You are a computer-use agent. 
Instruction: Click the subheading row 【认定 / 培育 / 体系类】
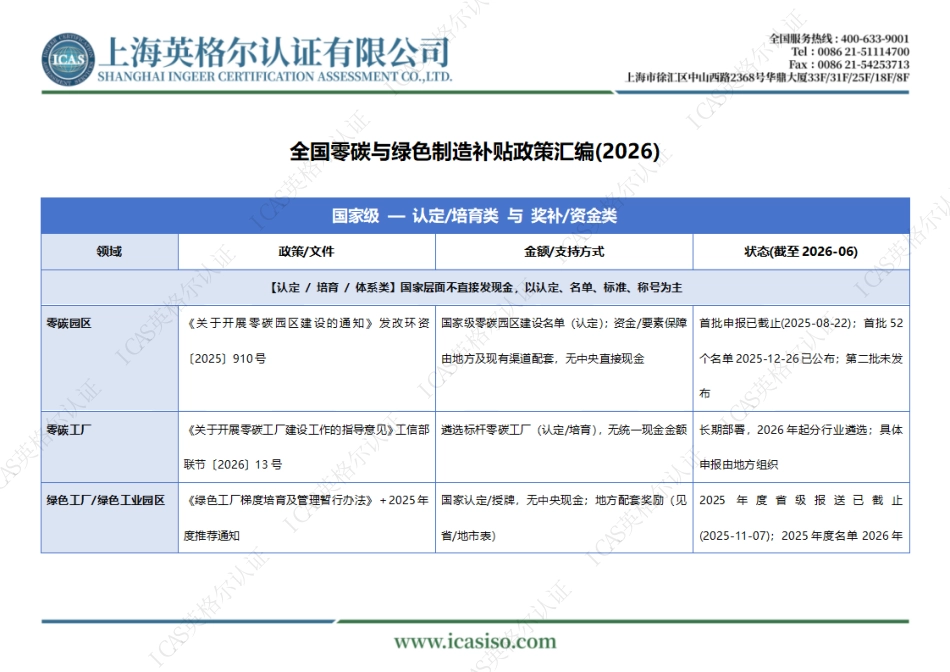coord(475,287)
